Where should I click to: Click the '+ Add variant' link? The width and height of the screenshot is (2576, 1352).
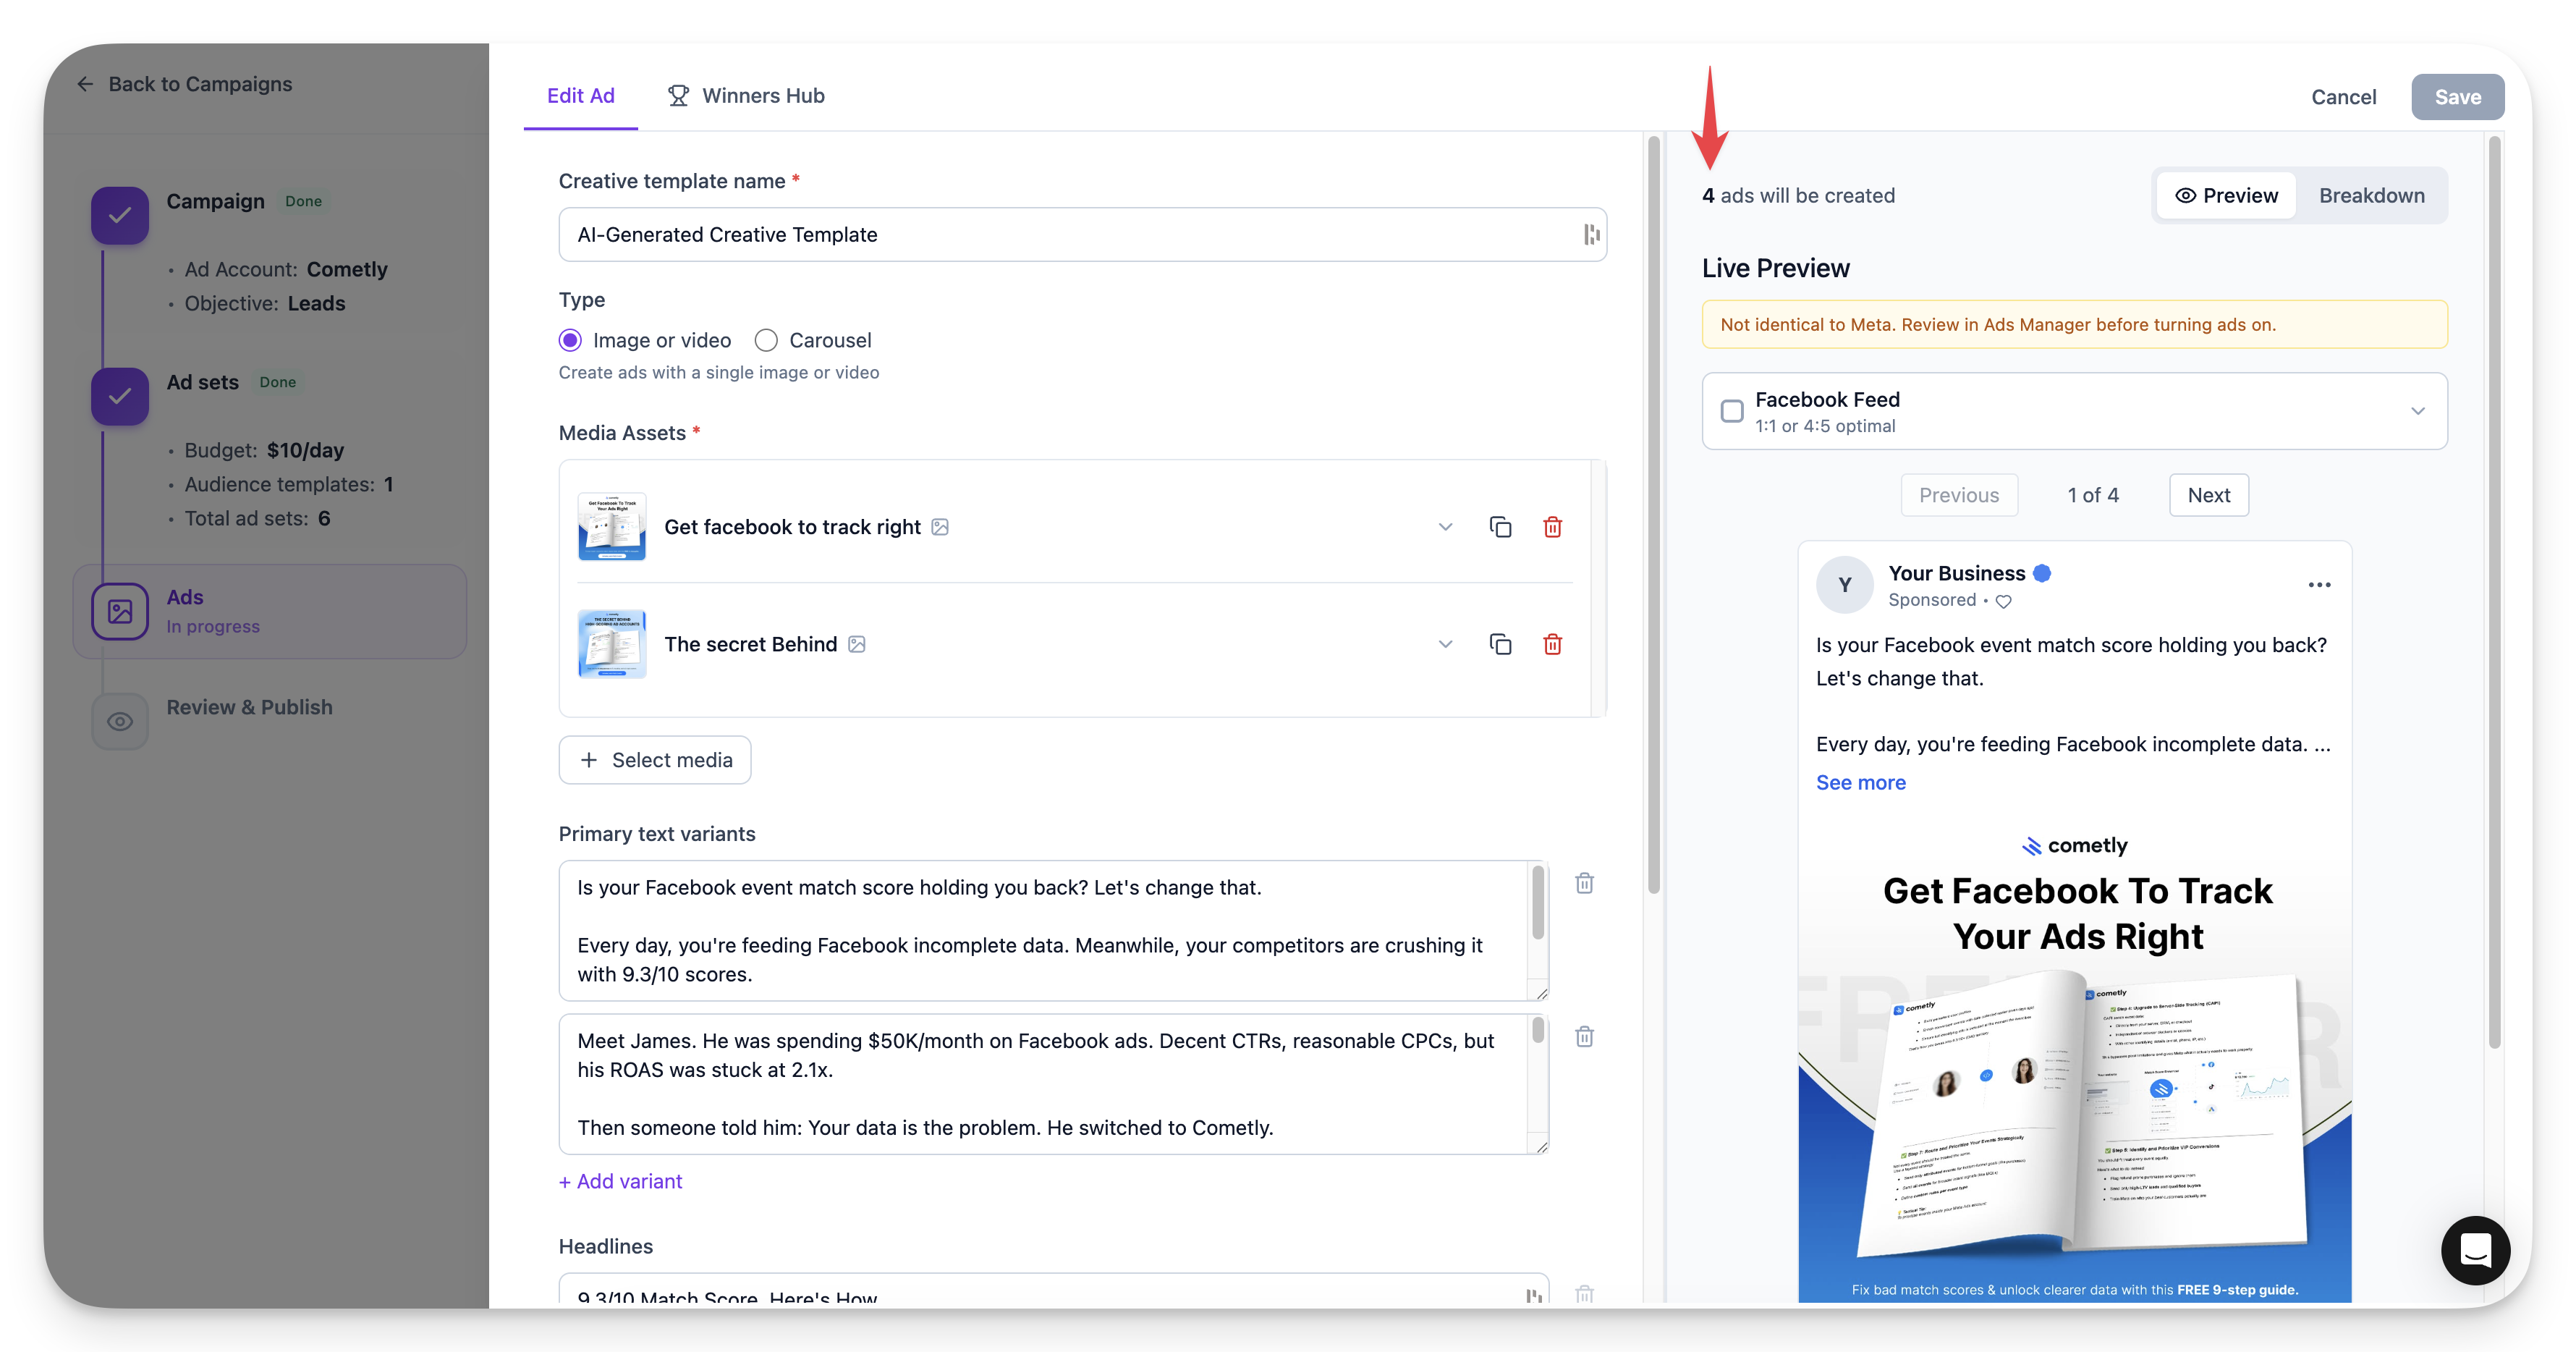[x=620, y=1181]
